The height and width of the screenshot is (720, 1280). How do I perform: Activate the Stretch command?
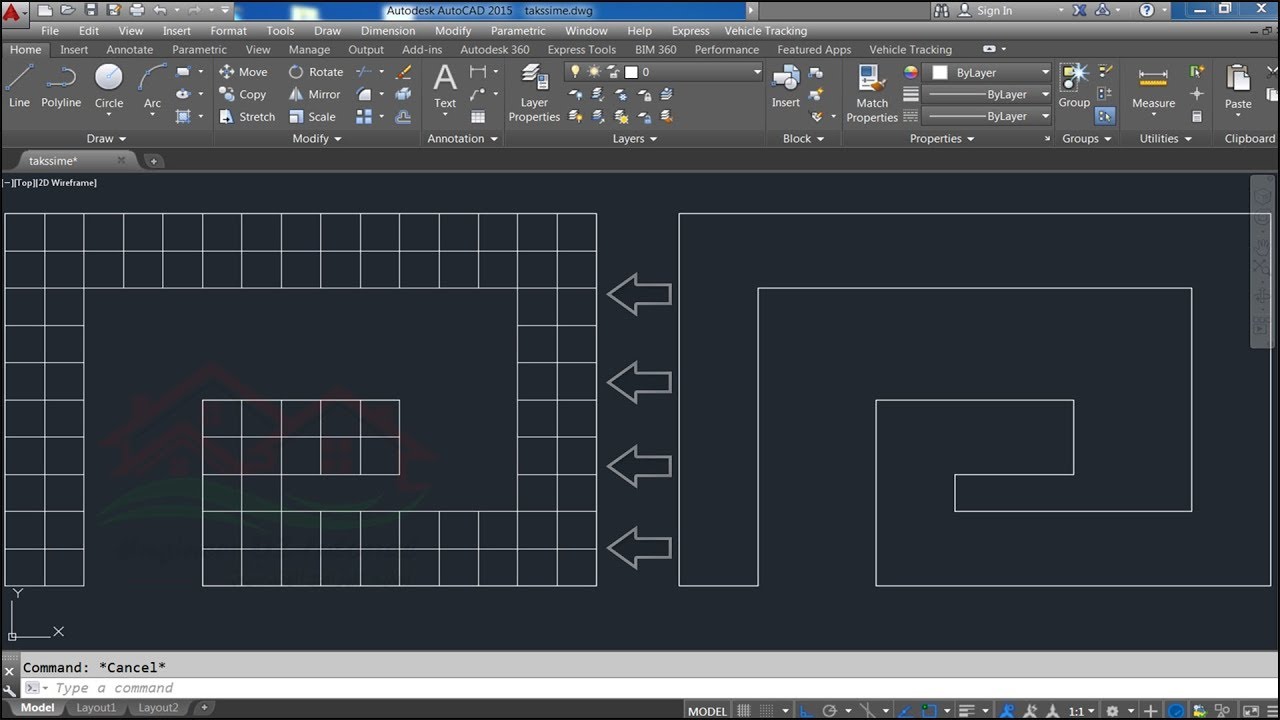(246, 116)
